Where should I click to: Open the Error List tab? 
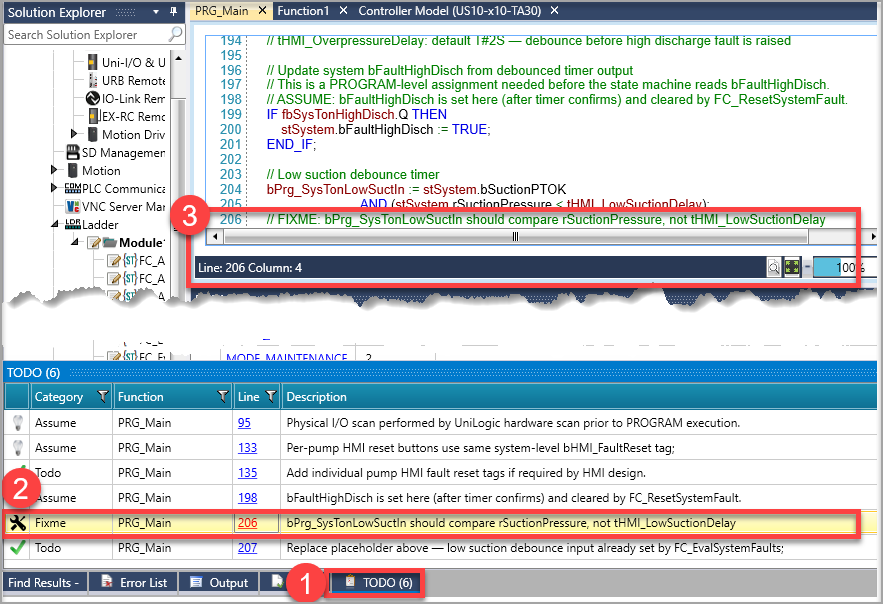coord(133,583)
